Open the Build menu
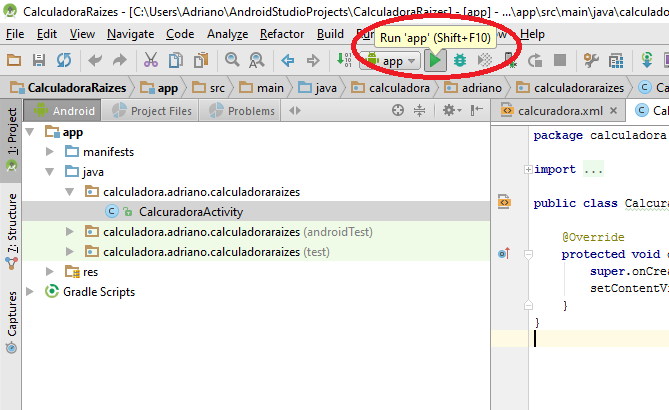This screenshot has width=669, height=410. (330, 34)
